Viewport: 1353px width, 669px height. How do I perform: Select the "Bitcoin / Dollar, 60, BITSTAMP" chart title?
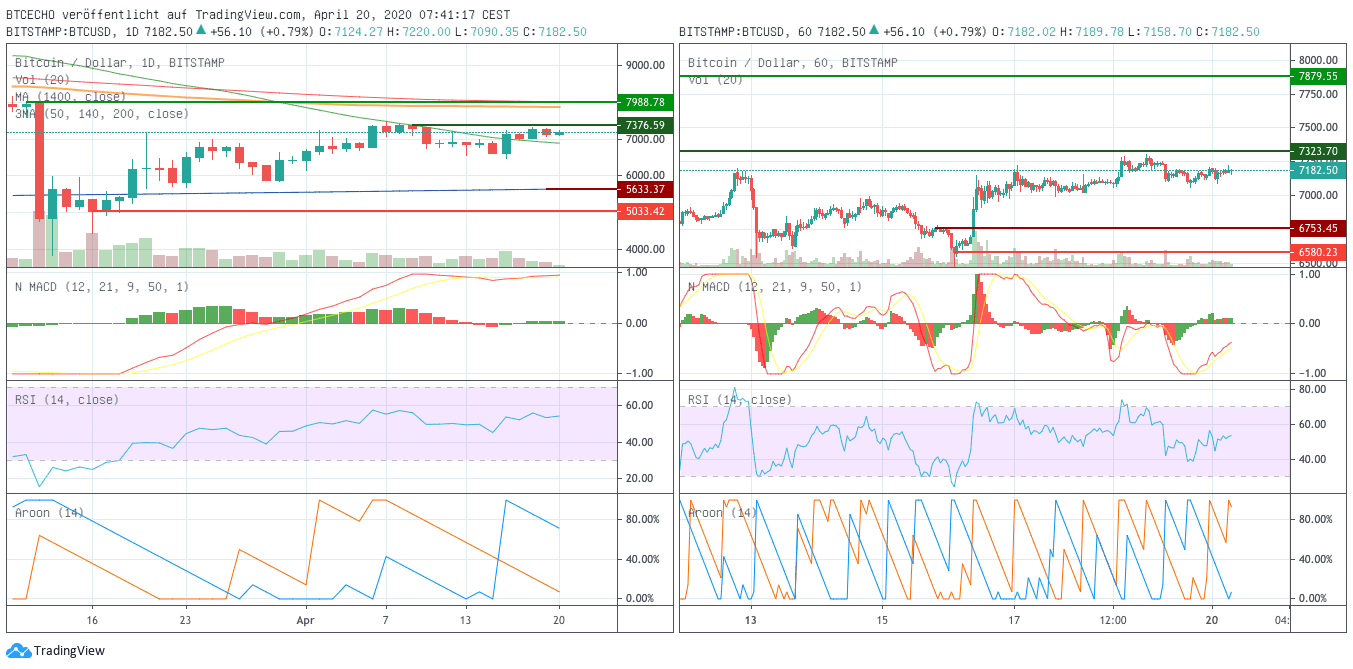coord(793,62)
